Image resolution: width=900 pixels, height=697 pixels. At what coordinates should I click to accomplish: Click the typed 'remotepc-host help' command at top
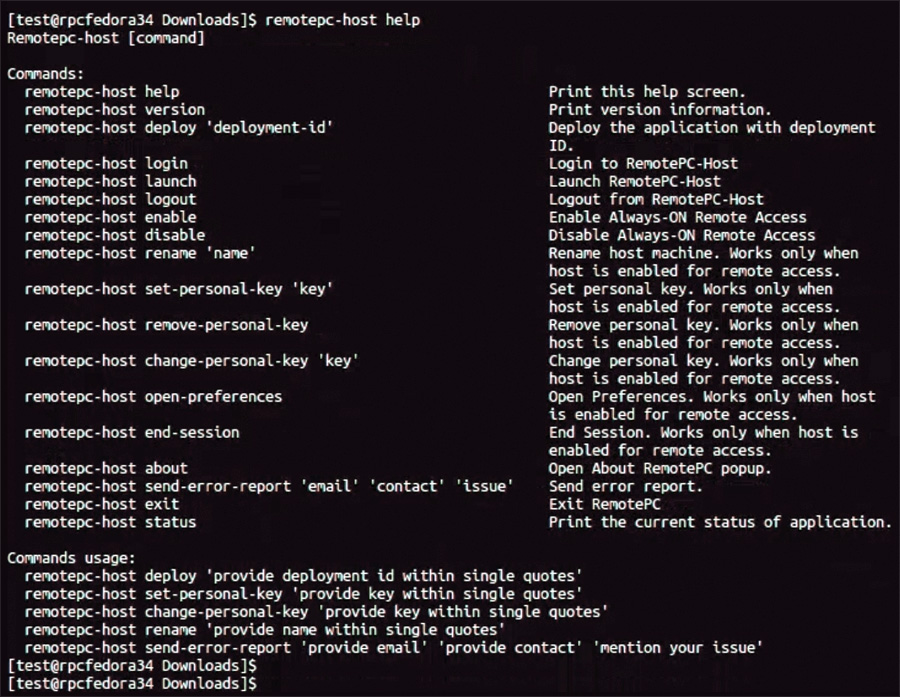(342, 20)
